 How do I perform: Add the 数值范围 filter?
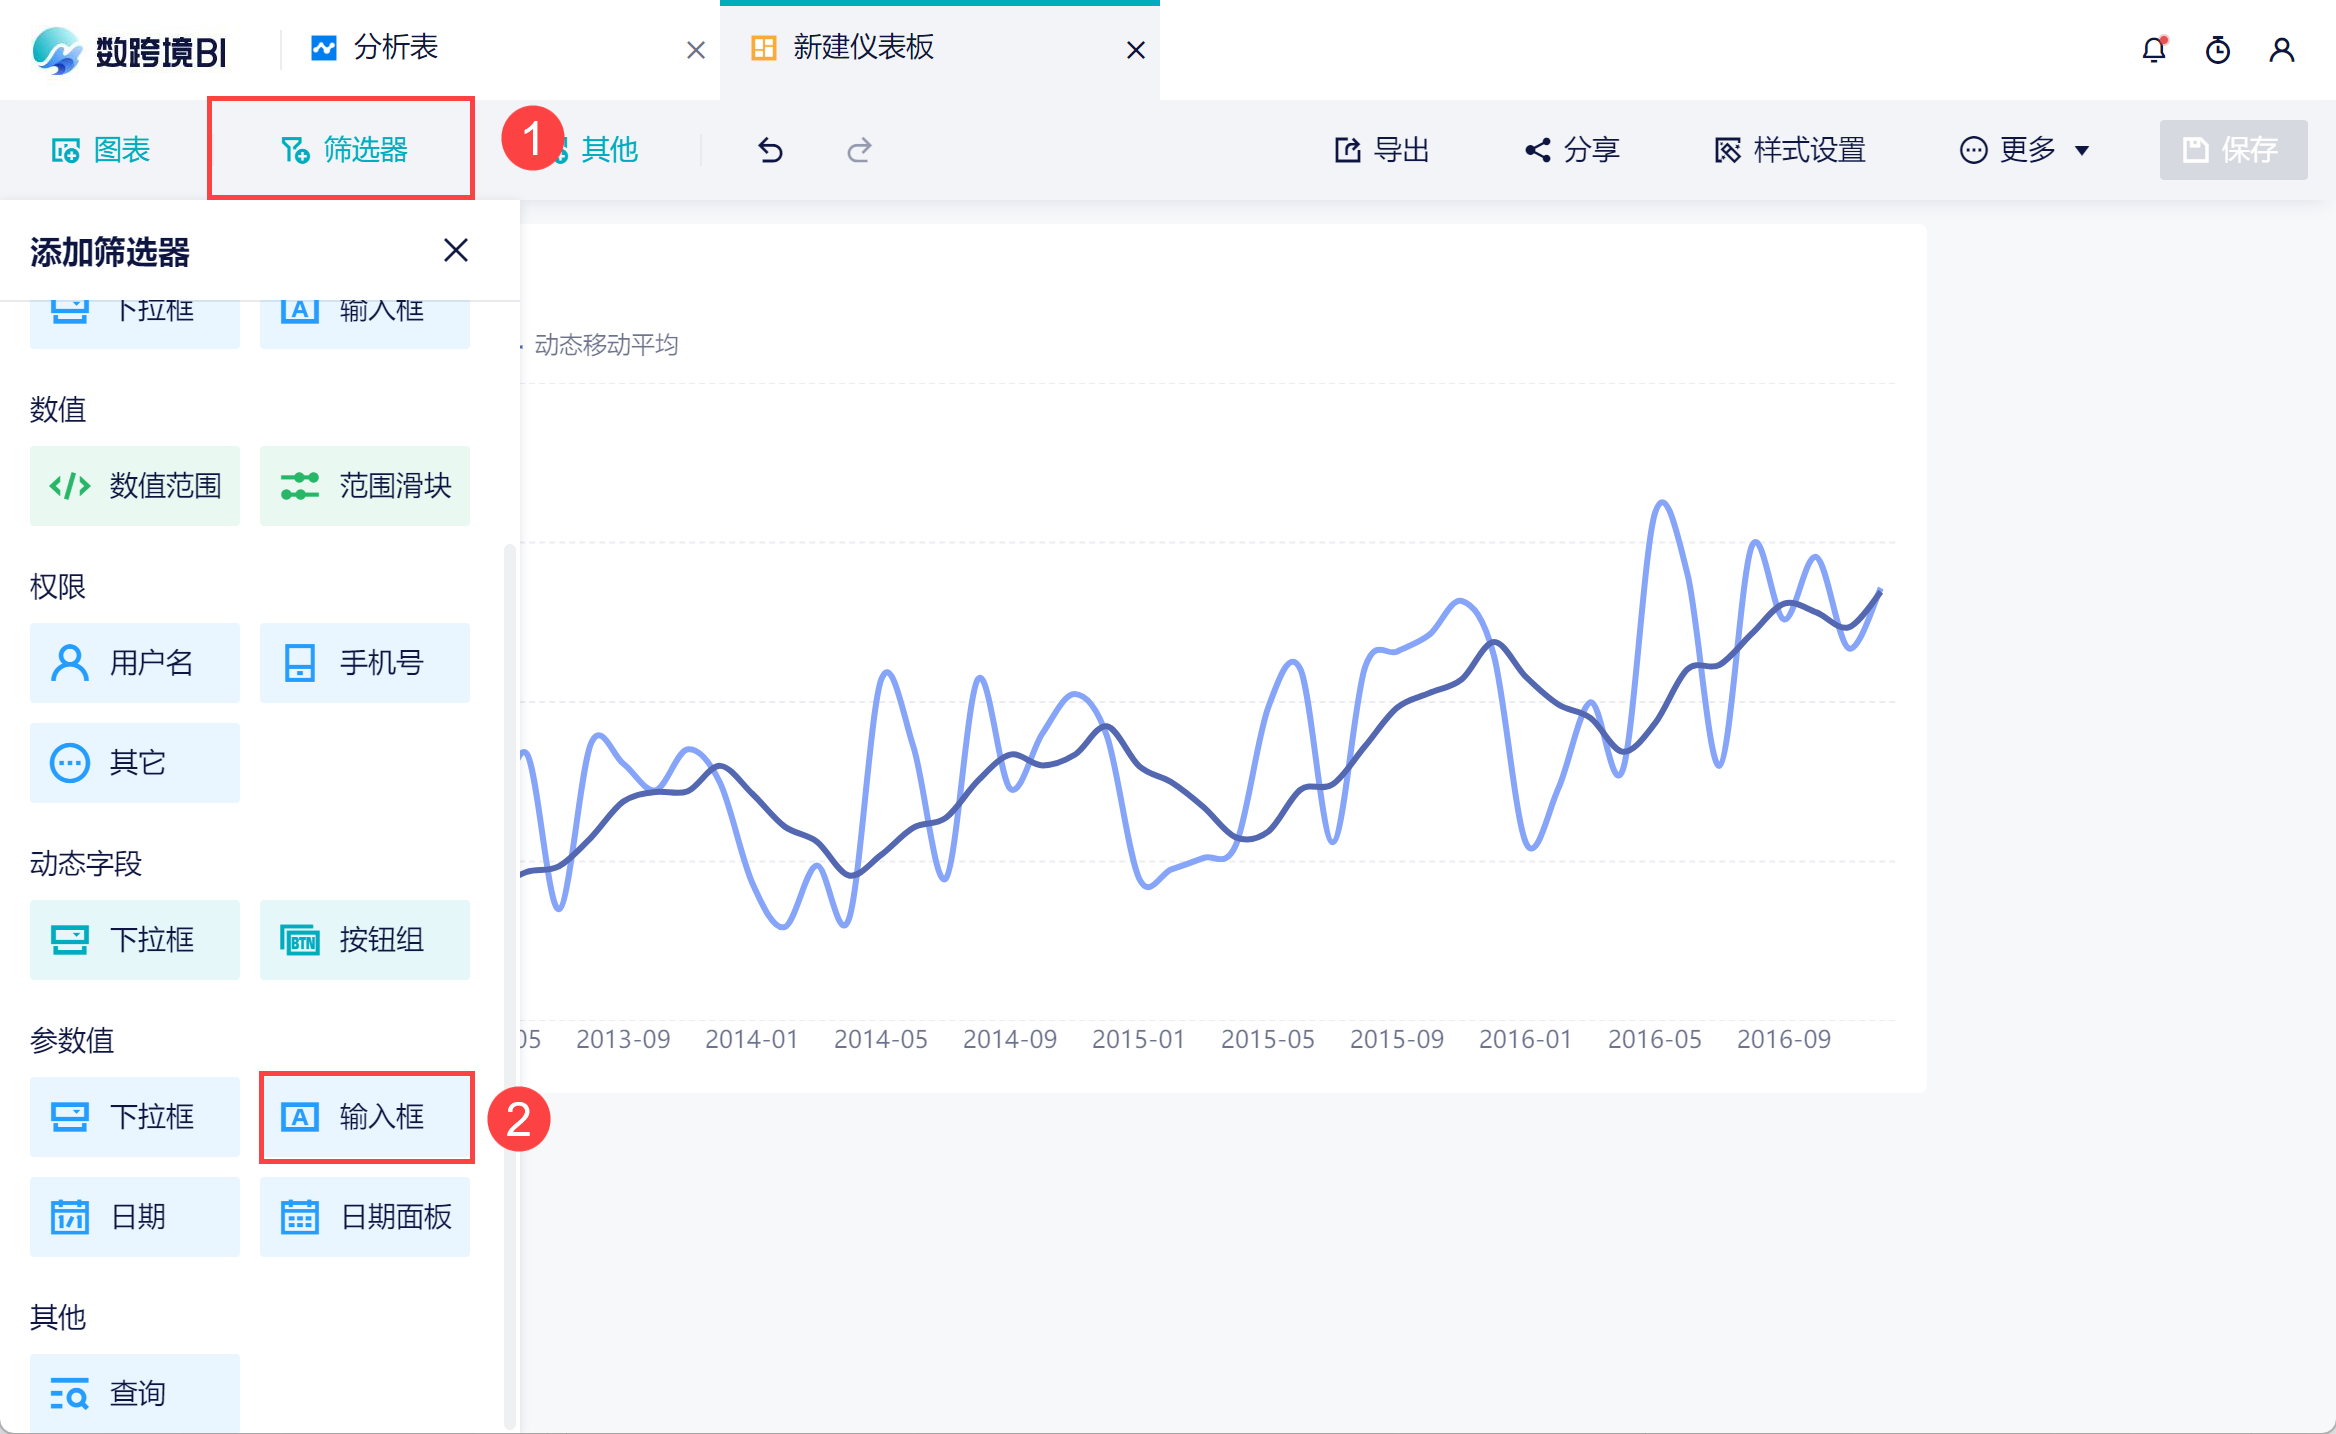tap(135, 486)
